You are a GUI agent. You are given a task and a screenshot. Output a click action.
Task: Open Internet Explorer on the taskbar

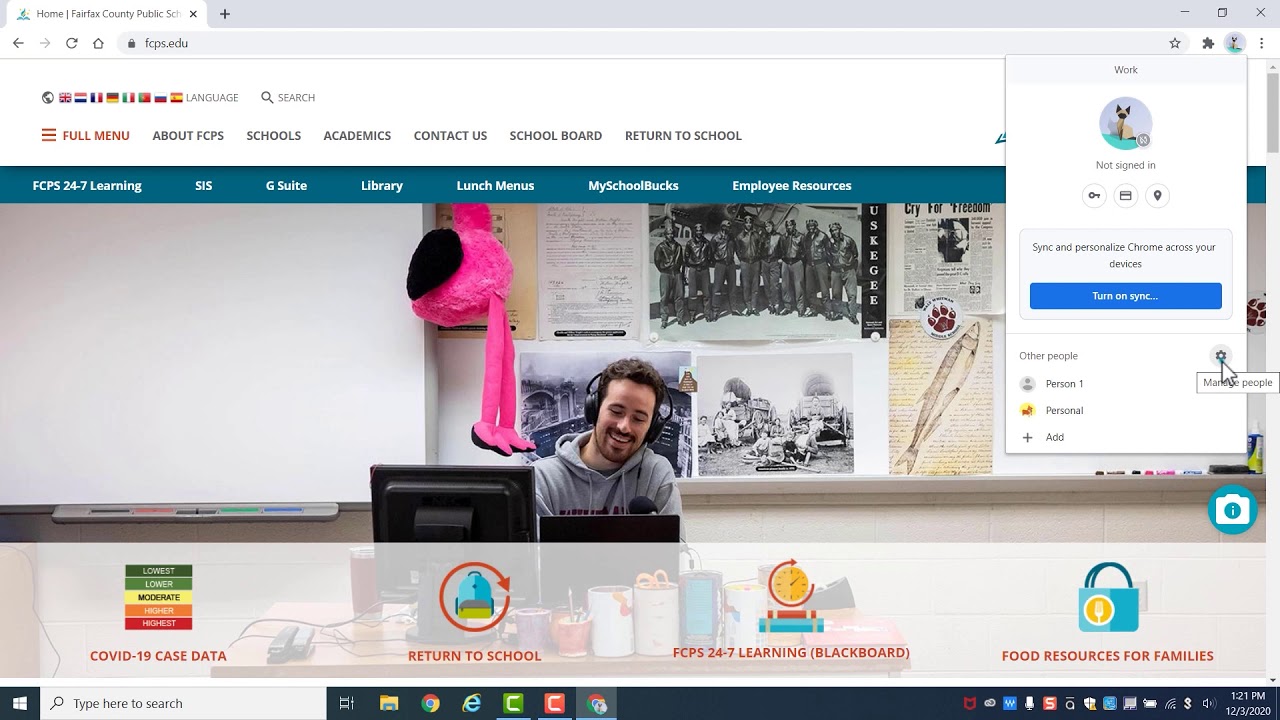472,703
